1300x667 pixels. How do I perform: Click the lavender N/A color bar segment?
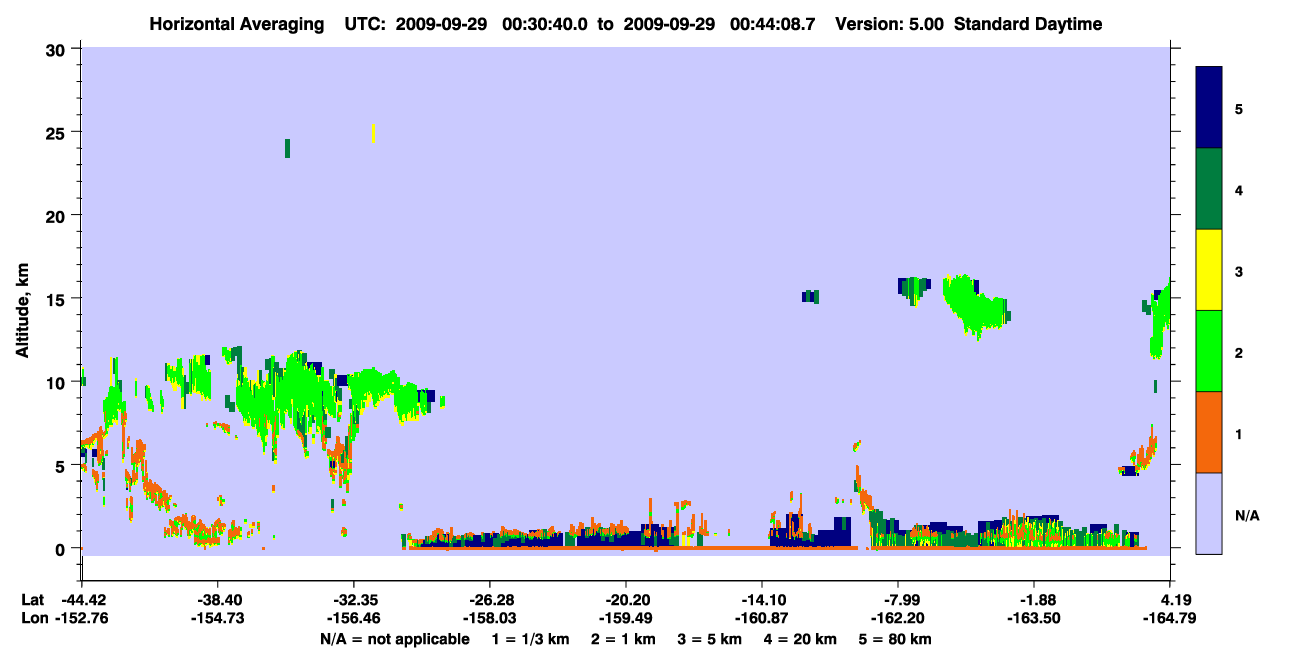pyautogui.click(x=1209, y=513)
